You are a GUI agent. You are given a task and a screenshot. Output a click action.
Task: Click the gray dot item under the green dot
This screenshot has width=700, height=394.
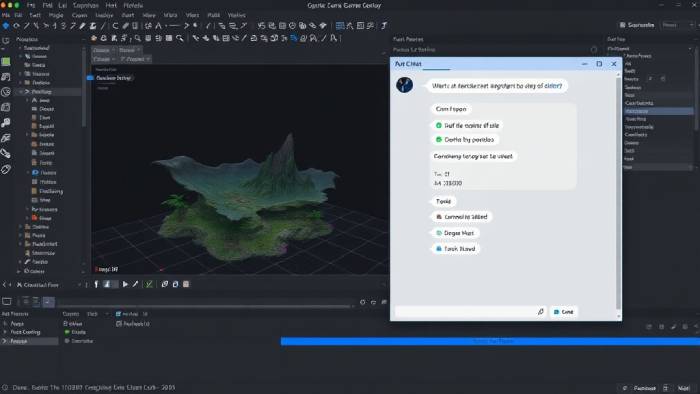(79, 341)
